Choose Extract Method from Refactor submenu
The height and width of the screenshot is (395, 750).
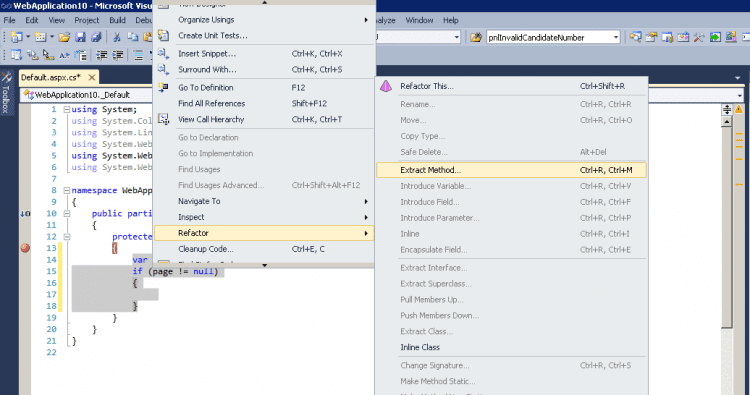click(511, 170)
